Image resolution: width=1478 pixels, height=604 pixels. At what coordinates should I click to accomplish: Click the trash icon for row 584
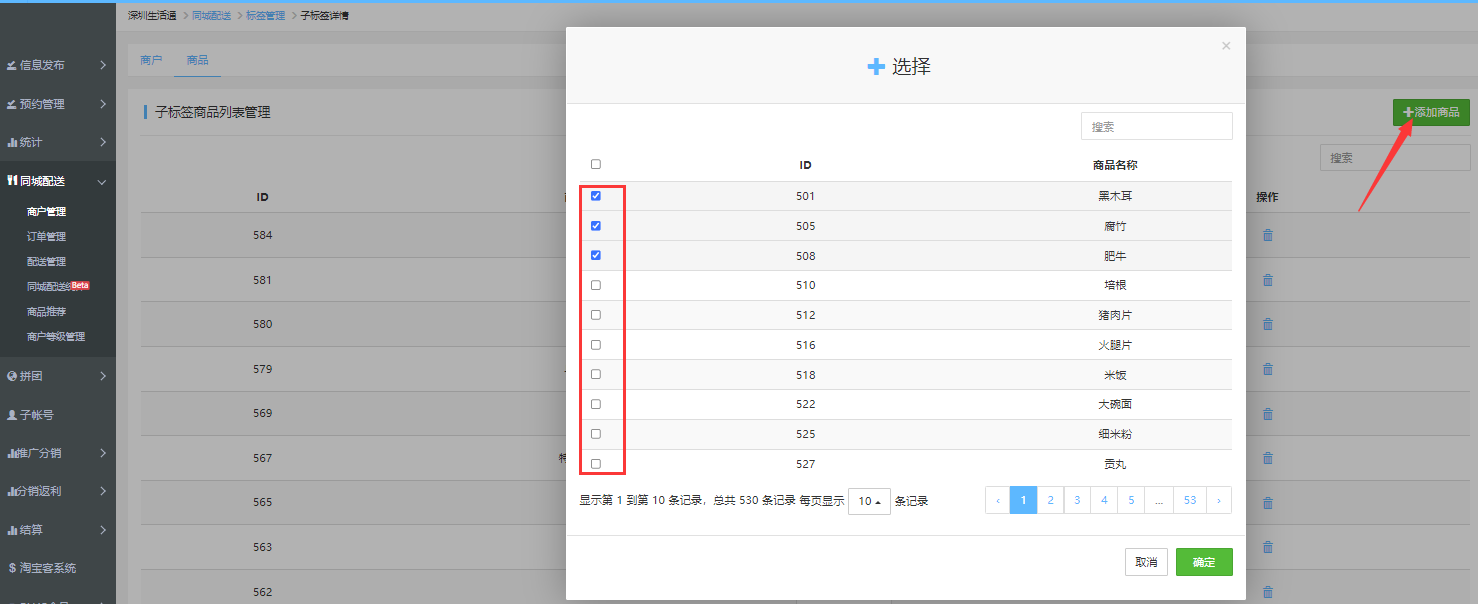click(1268, 236)
